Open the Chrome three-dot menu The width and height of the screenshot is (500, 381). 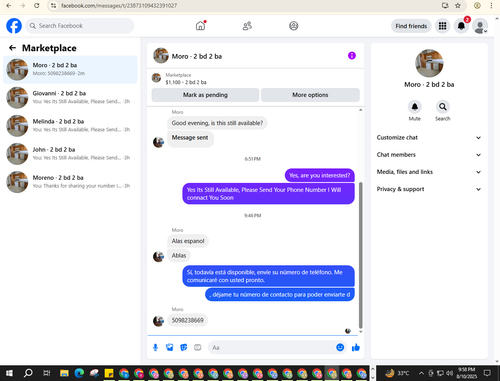coord(491,6)
